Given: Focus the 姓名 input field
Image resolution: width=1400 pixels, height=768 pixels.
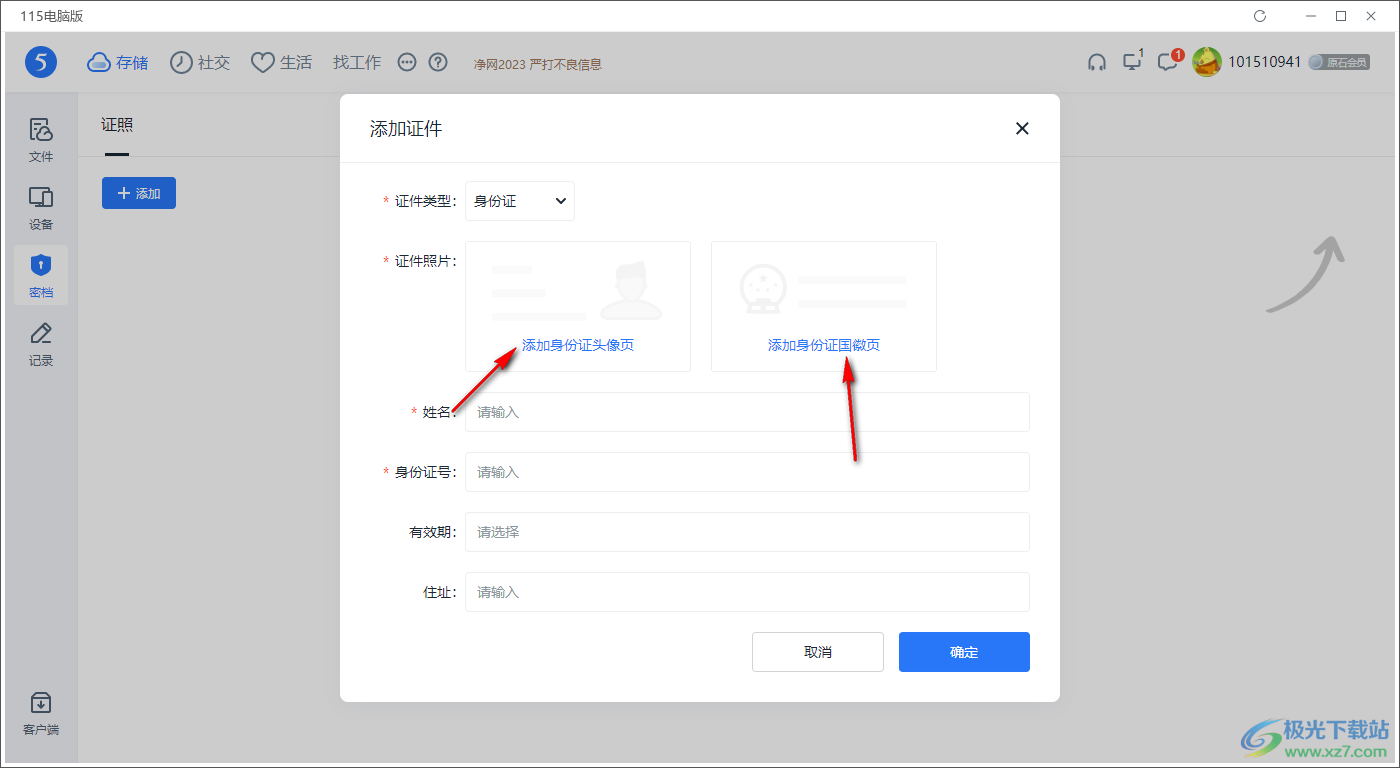Looking at the screenshot, I should point(747,412).
